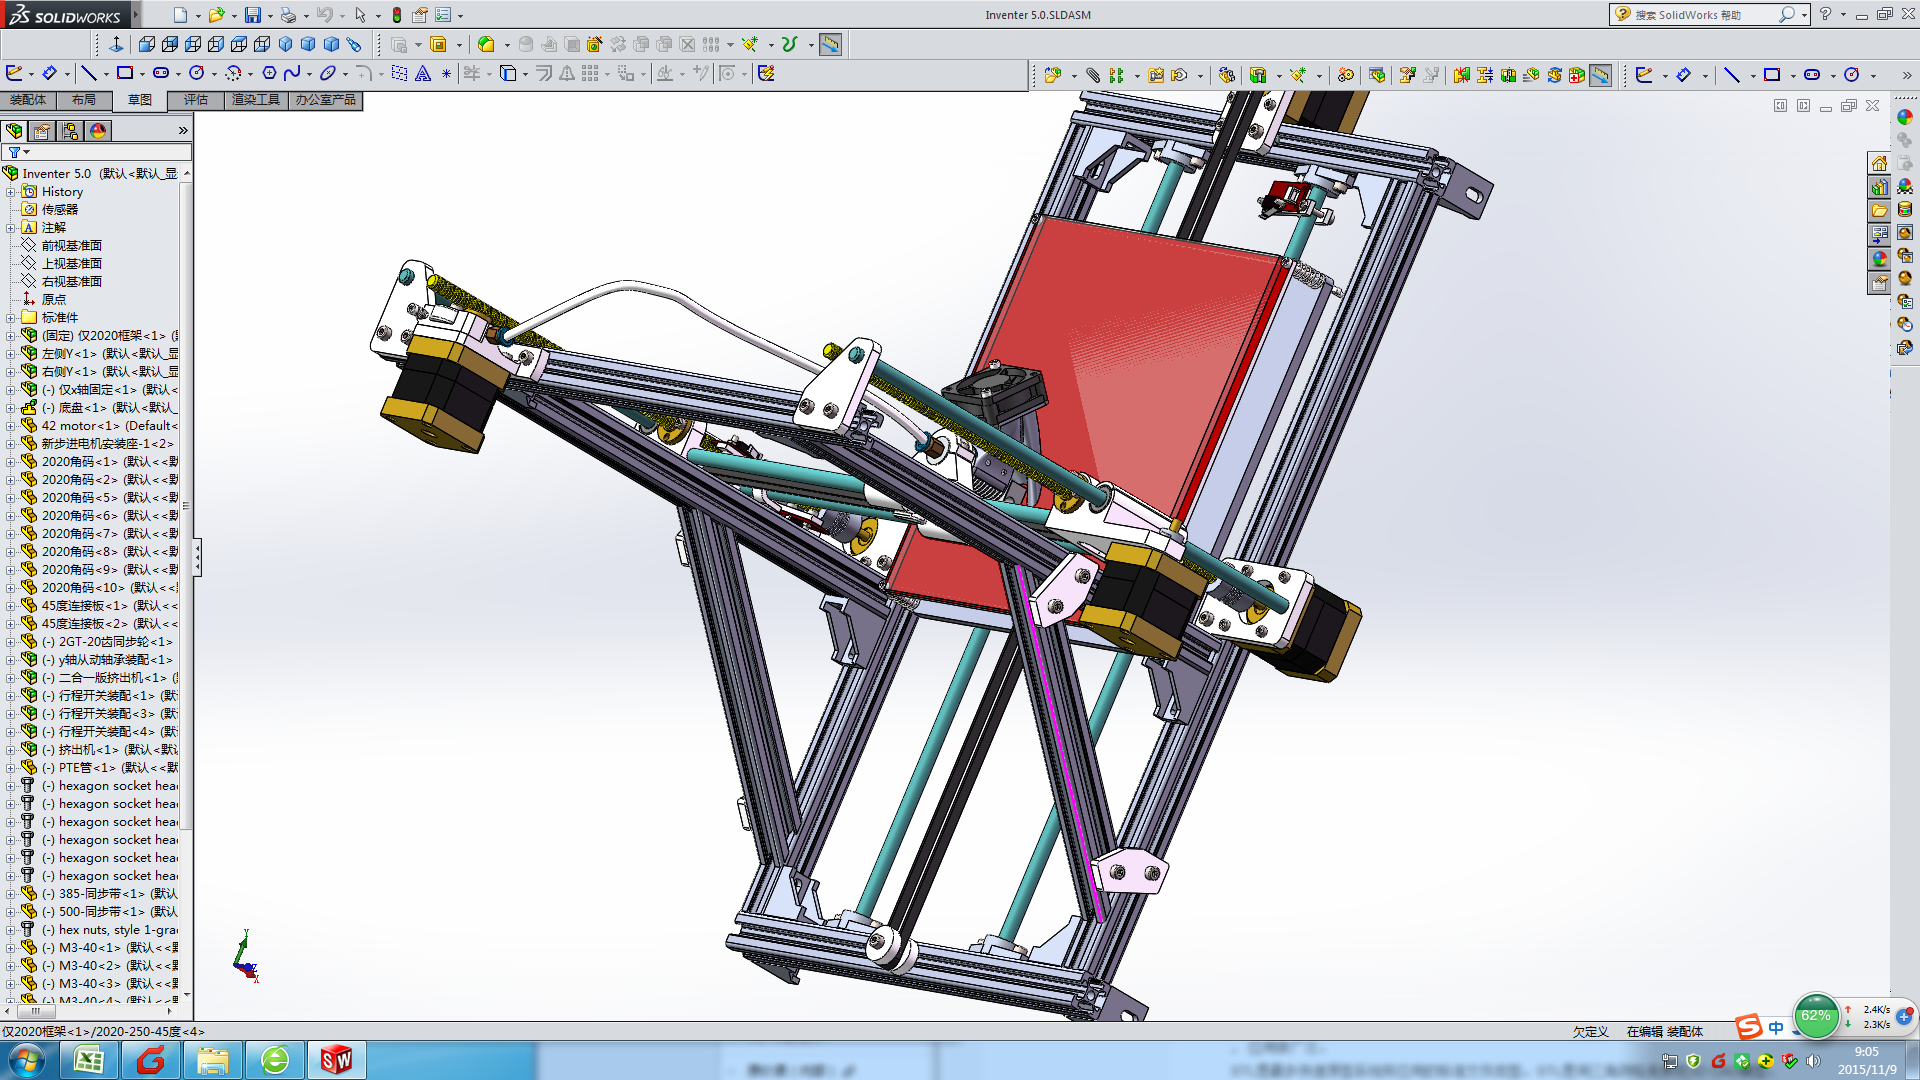Click the Rapid Sketch toolbar icon

tap(766, 73)
